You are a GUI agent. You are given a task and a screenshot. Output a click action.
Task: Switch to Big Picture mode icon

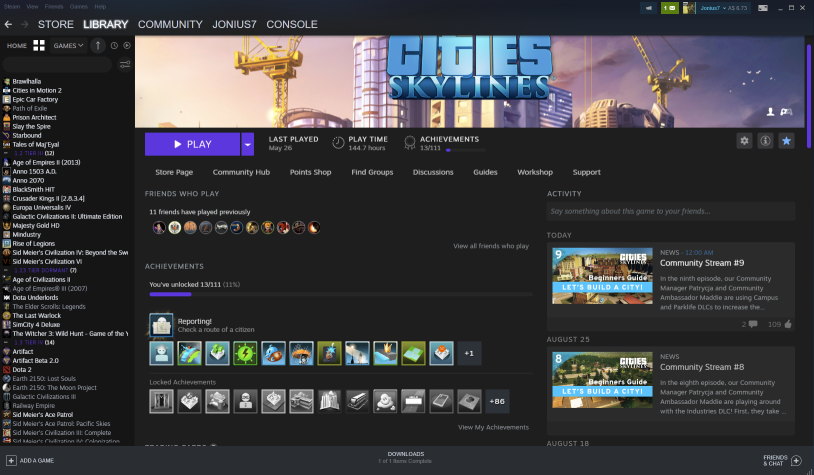763,8
